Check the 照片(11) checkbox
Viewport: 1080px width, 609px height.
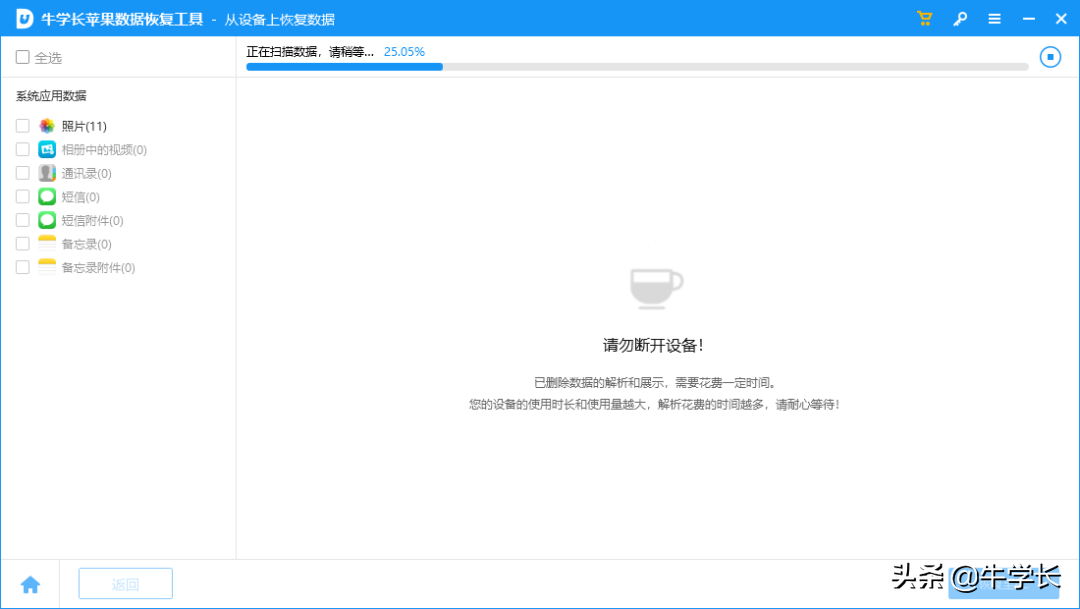pos(23,126)
